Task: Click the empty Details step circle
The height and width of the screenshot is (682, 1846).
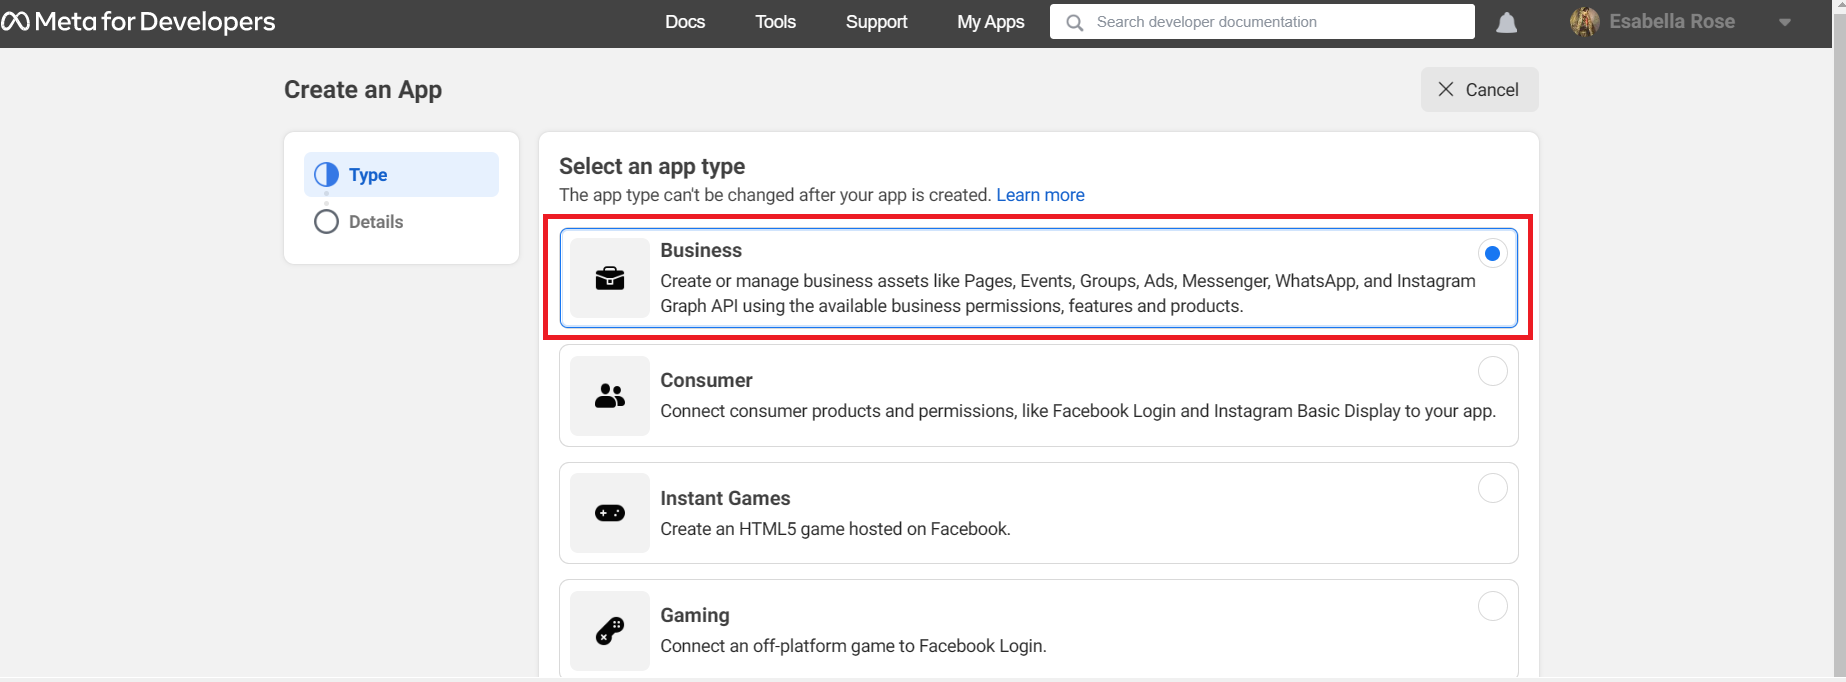Action: [x=326, y=222]
